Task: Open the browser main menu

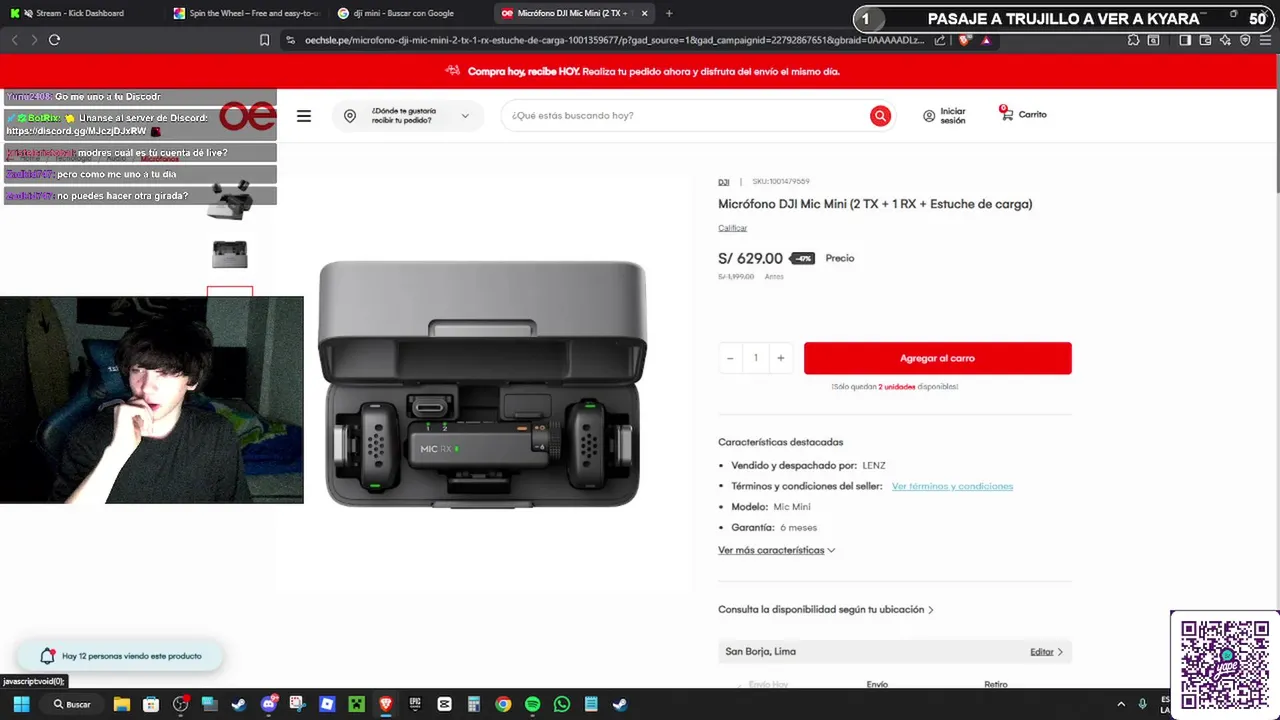Action: pyautogui.click(x=1266, y=40)
